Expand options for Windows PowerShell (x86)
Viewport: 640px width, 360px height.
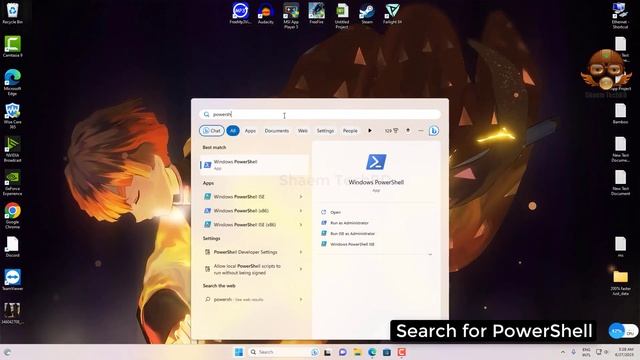point(301,211)
